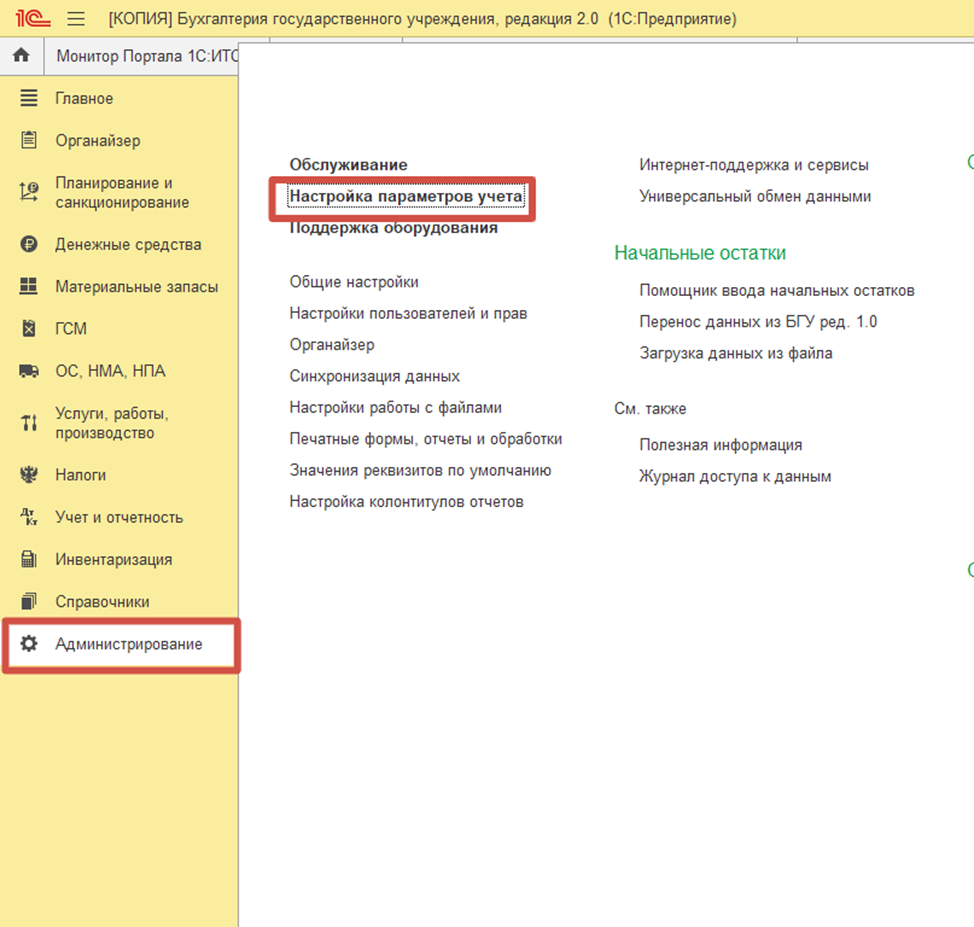Open Органайзер link in settings list
Image resolution: width=974 pixels, height=927 pixels.
coord(332,345)
